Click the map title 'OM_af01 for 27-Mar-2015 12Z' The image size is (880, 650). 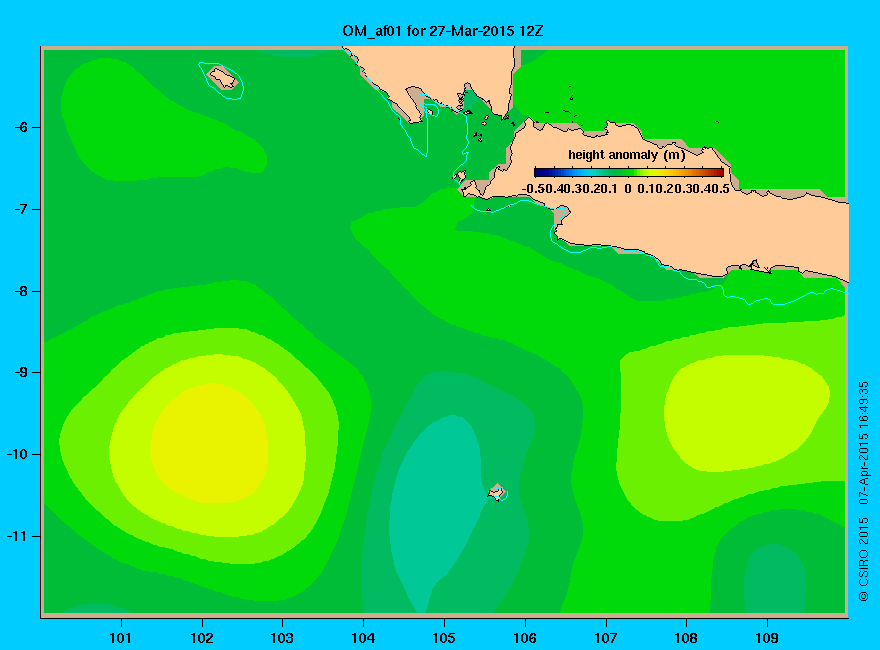[443, 31]
